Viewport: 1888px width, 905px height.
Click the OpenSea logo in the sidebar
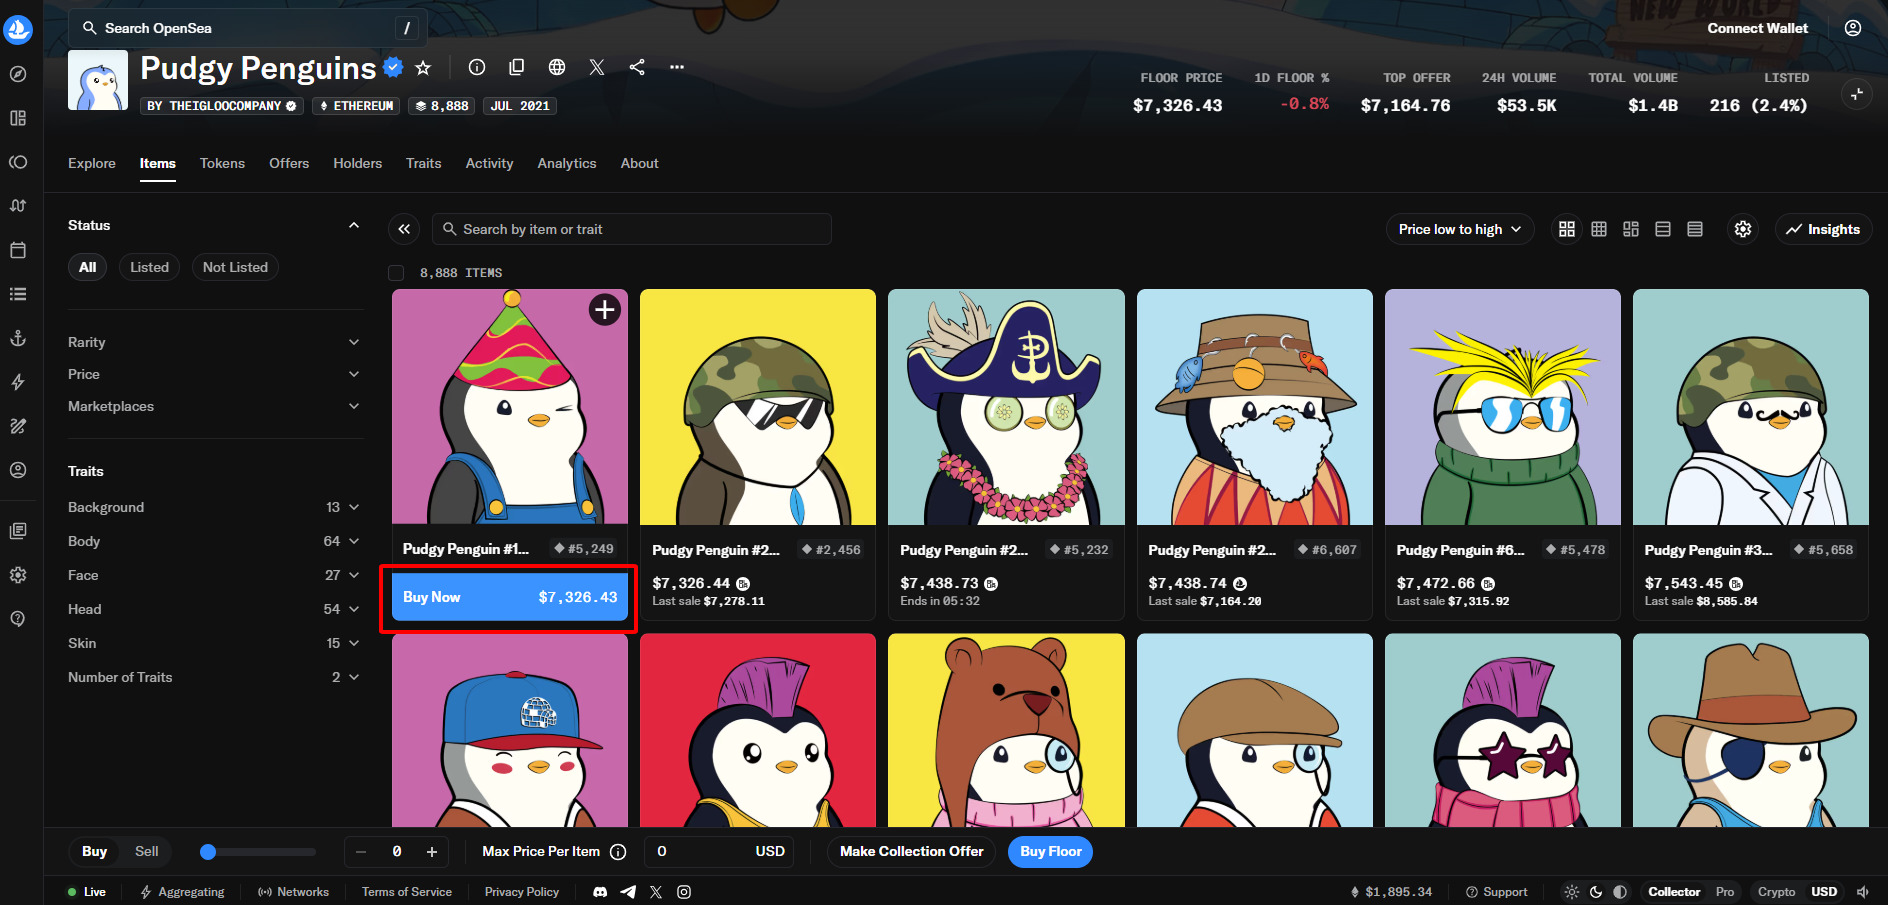(x=18, y=29)
